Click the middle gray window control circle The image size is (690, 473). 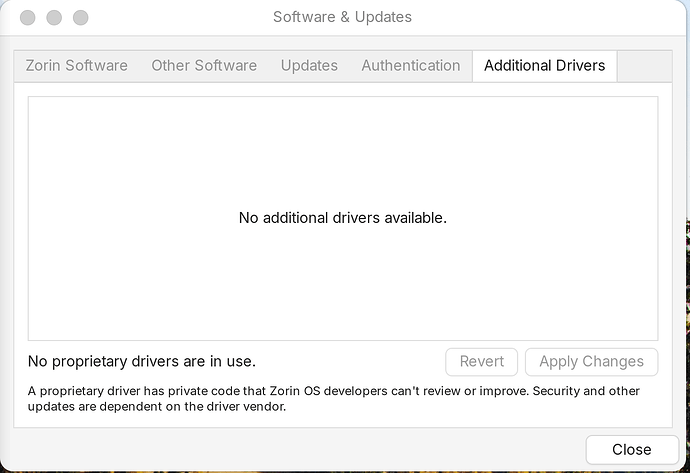(54, 18)
